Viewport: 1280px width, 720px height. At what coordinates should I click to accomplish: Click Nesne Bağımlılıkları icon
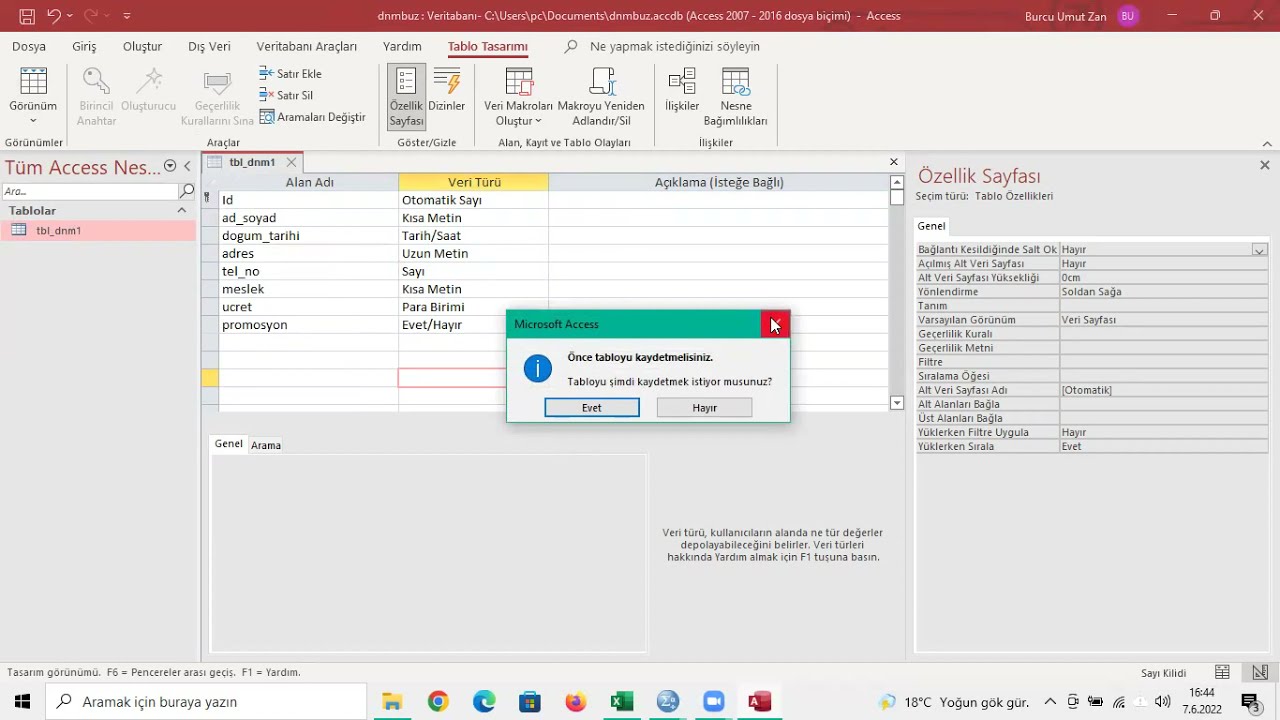(x=735, y=97)
